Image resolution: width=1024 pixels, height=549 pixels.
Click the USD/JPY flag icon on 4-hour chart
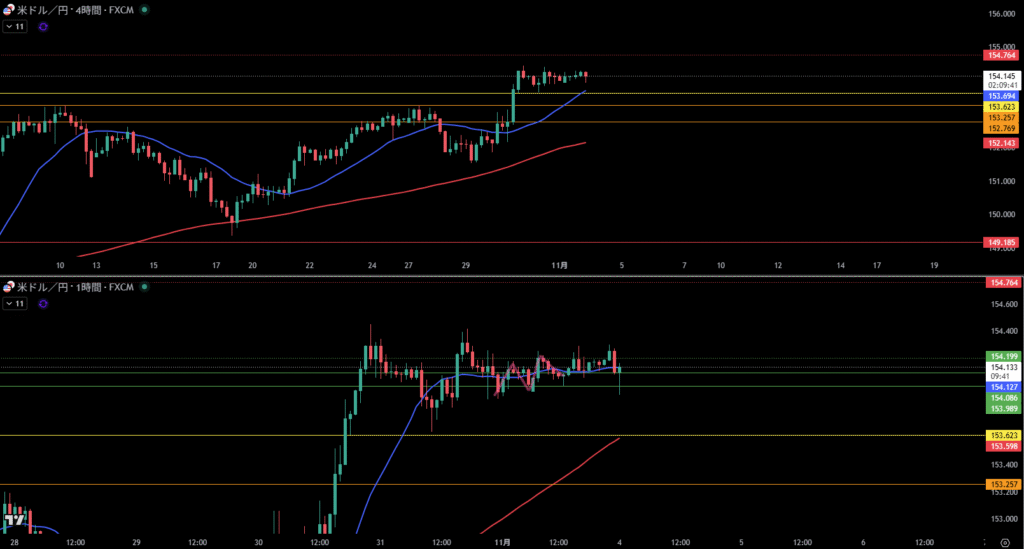10,9
